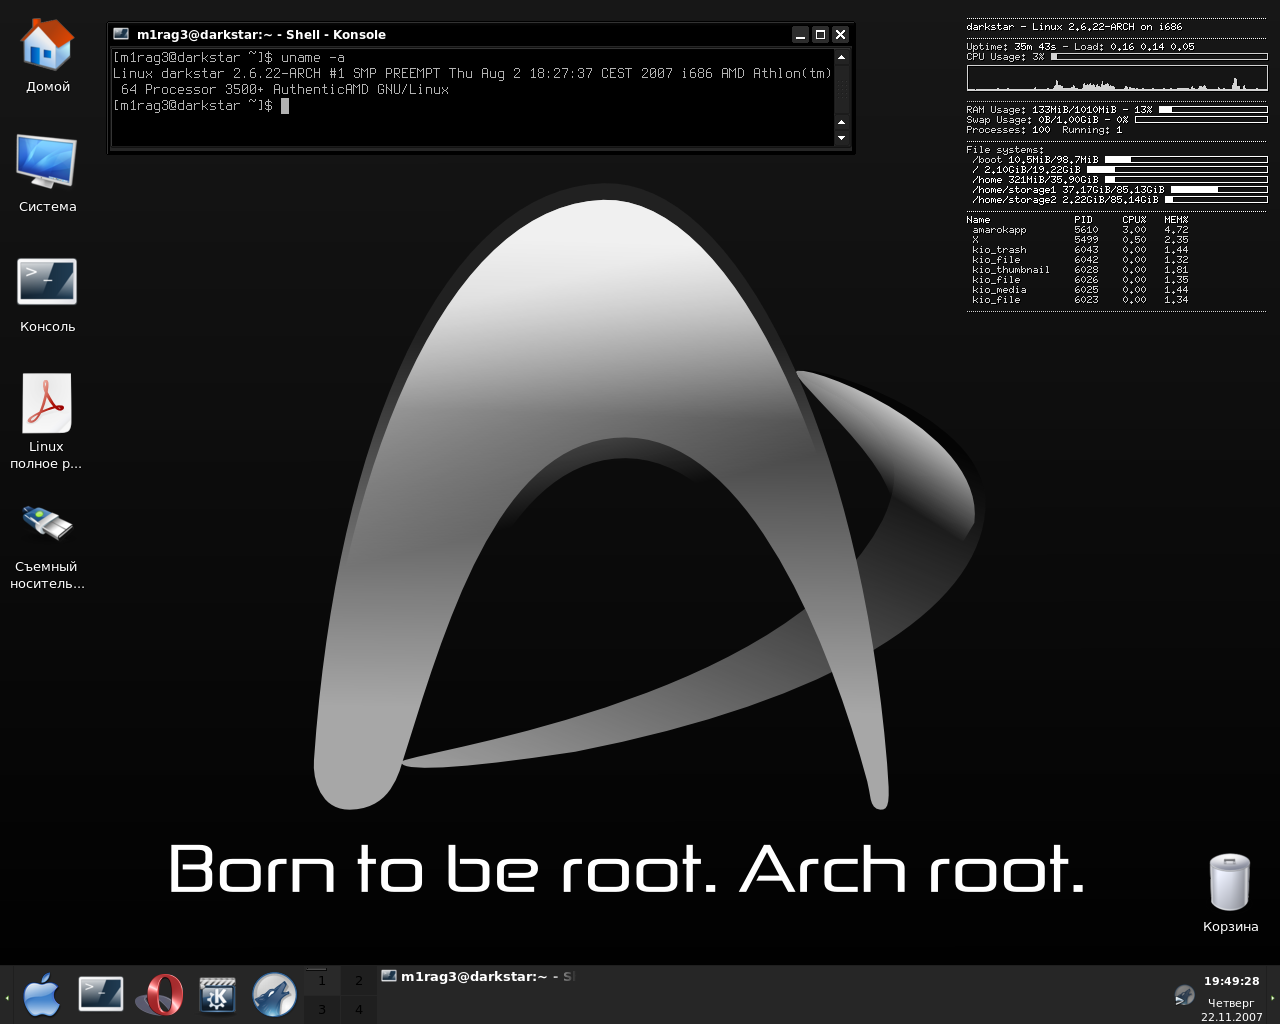1280x1024 pixels.
Task: Switch to virtual desktop 1 in pager
Action: pos(321,981)
